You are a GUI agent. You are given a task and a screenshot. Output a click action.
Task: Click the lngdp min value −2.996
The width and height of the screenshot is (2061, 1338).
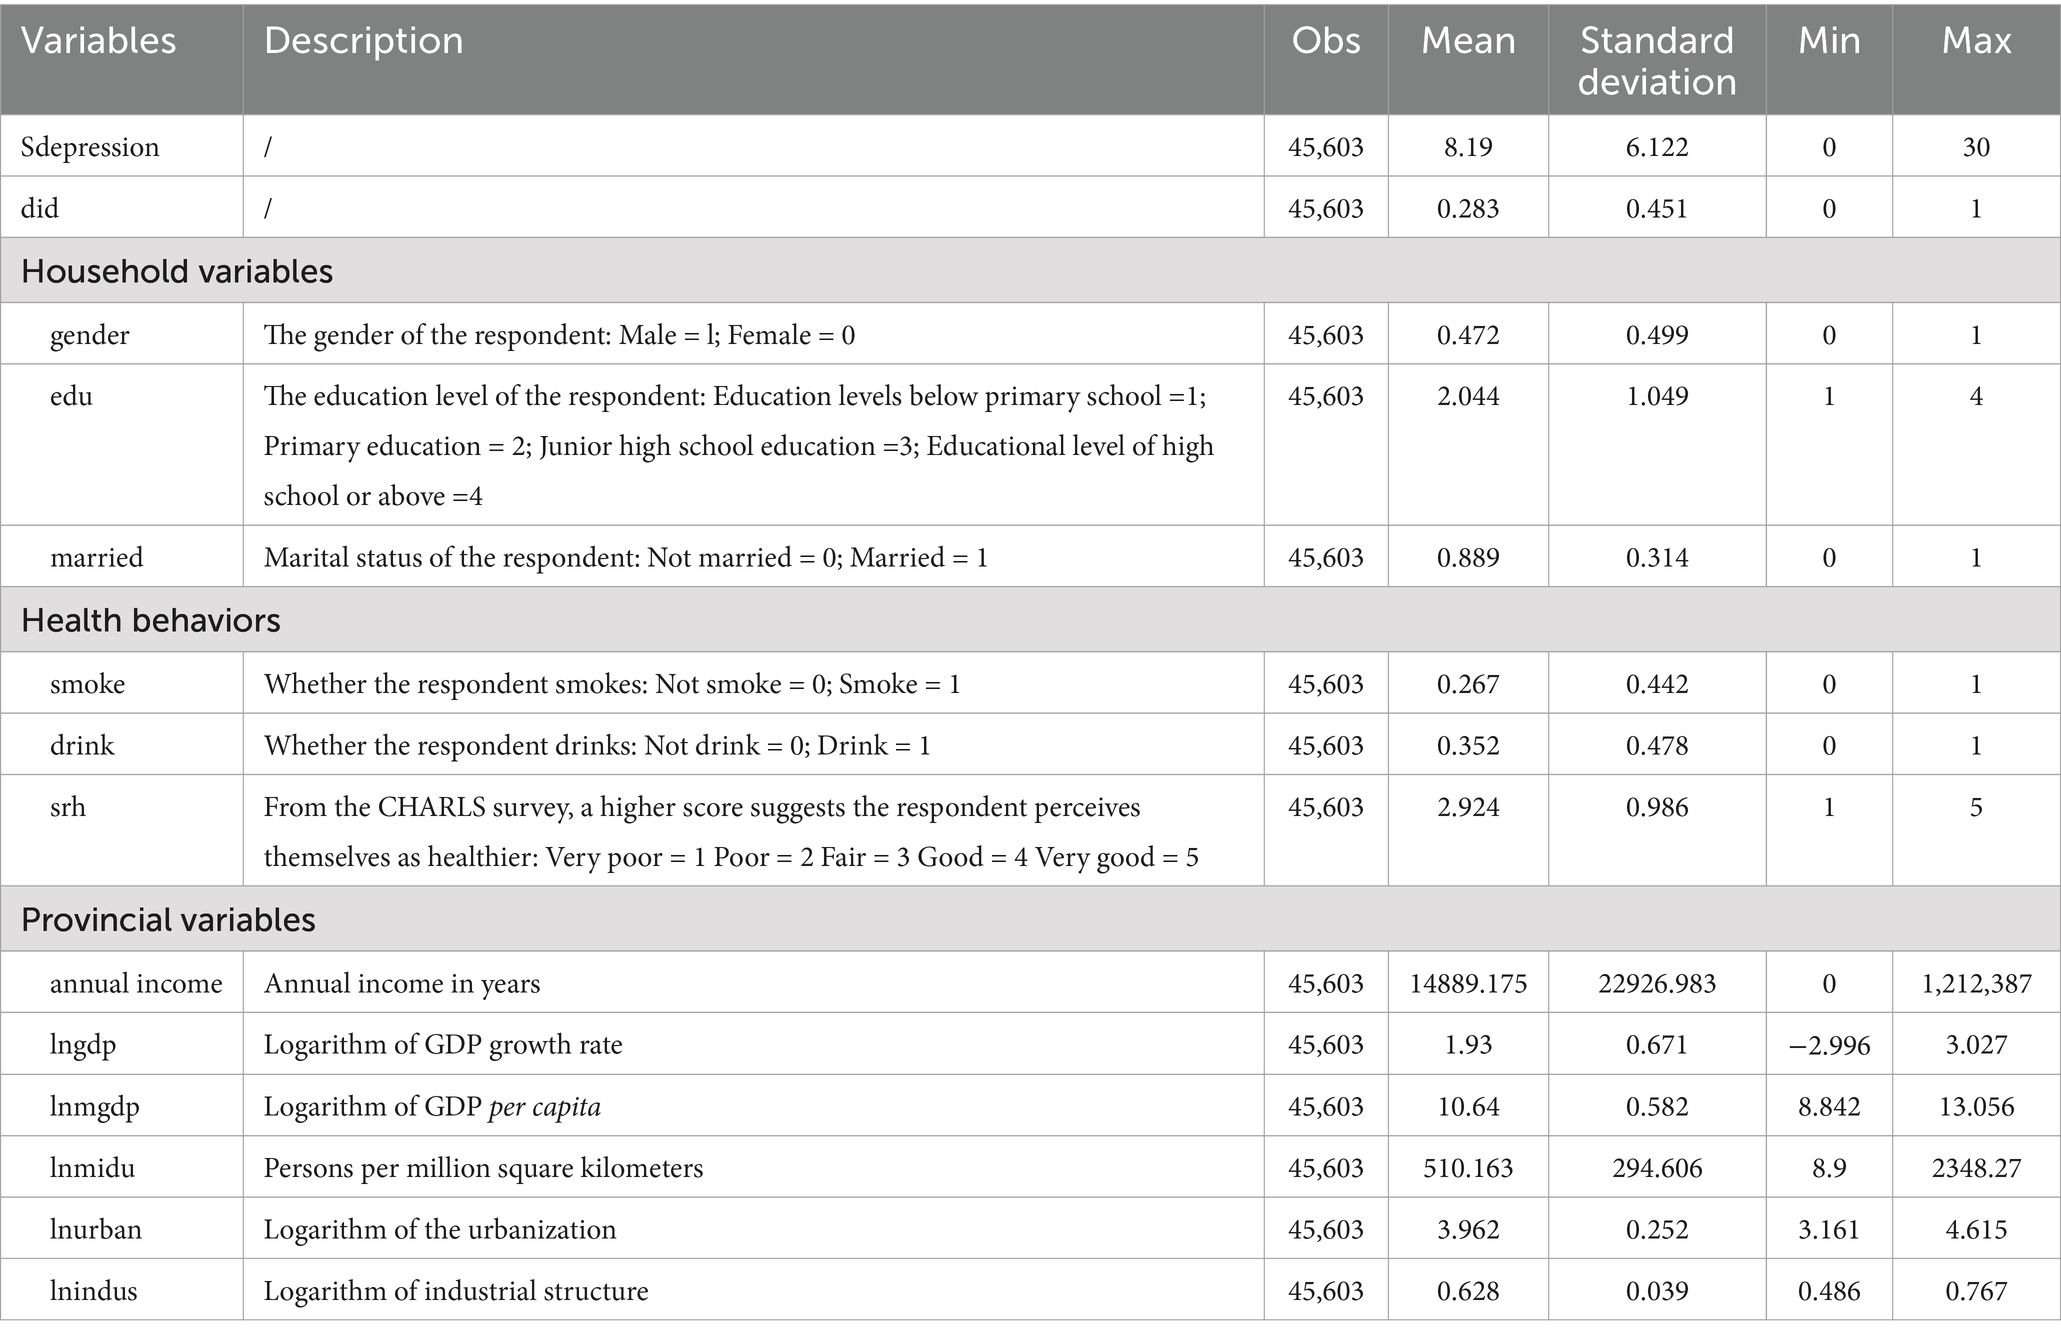(1829, 1045)
